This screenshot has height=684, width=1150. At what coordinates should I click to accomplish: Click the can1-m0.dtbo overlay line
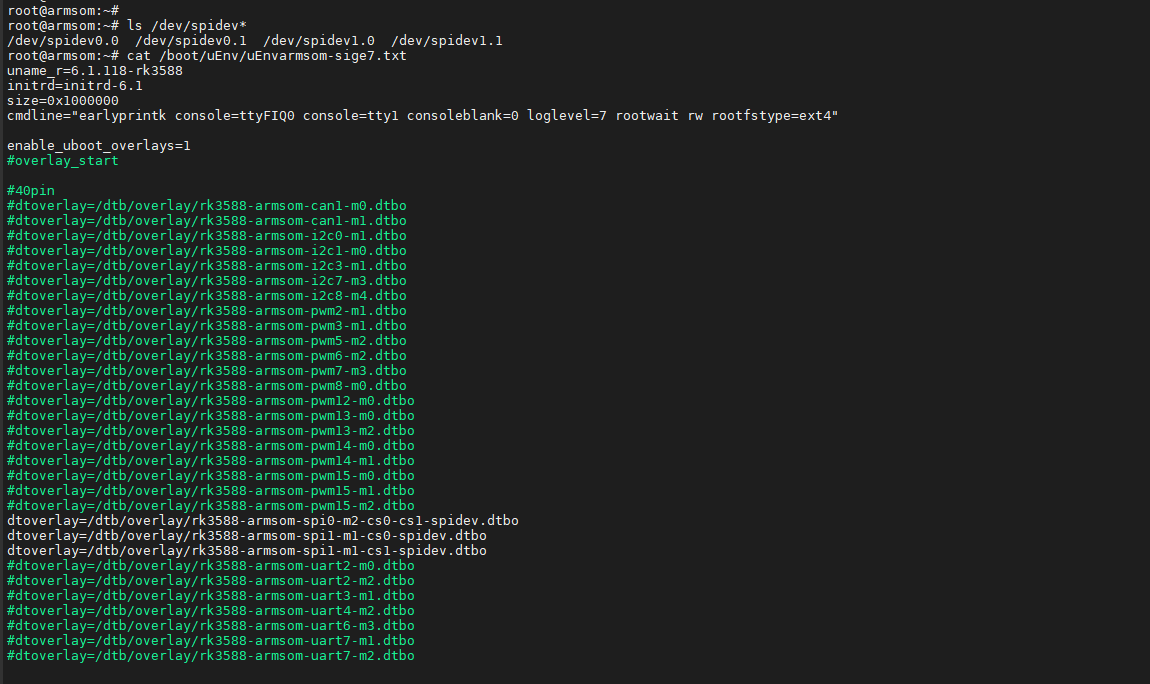coord(207,206)
